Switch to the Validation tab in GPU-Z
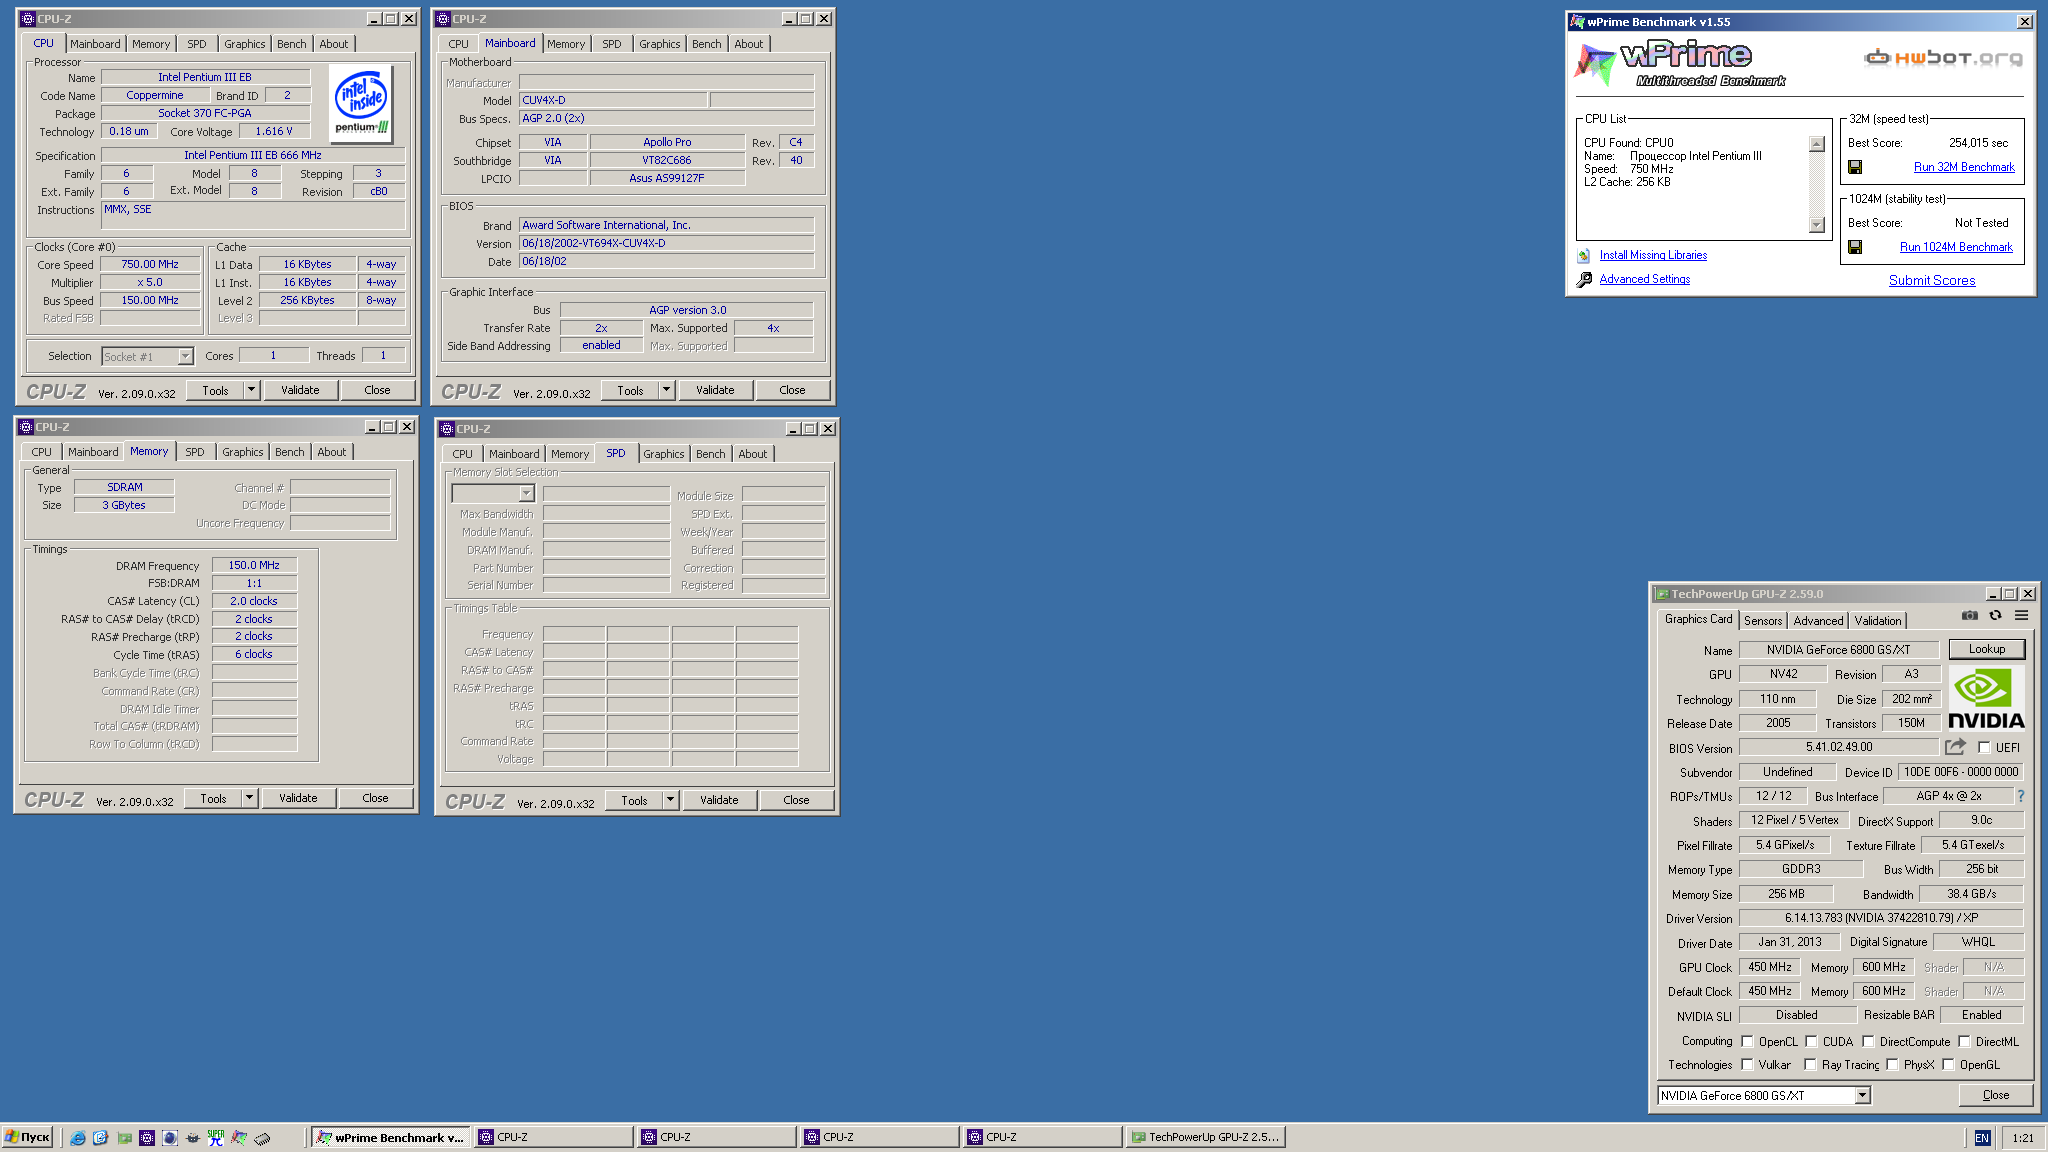This screenshot has width=2048, height=1152. [1878, 621]
